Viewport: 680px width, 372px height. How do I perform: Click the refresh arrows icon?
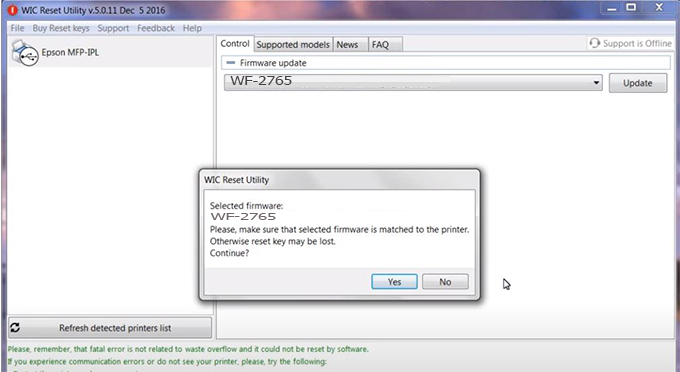[x=15, y=328]
